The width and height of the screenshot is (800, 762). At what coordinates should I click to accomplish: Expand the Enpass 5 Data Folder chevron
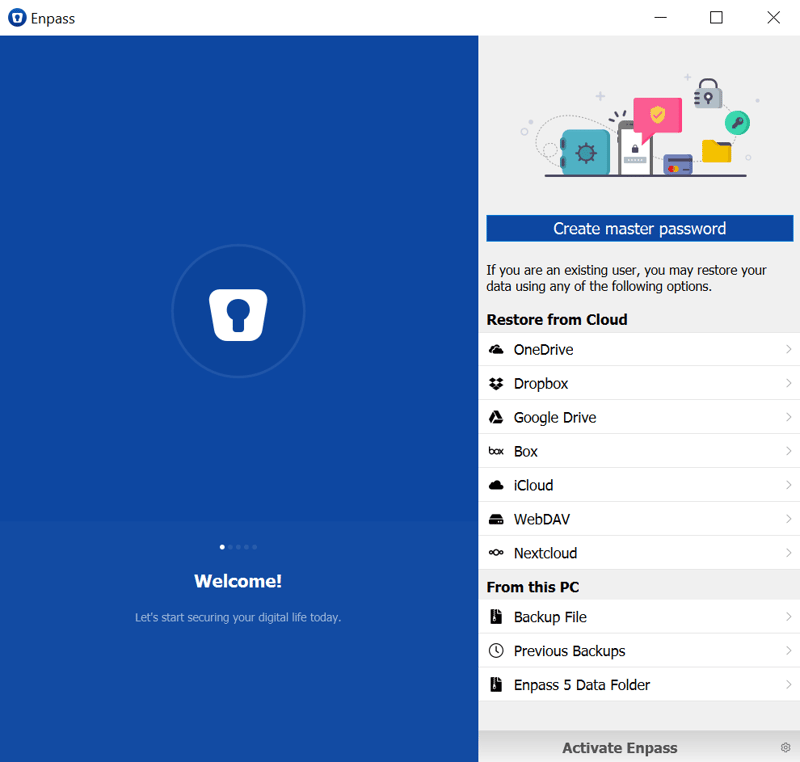pyautogui.click(x=789, y=684)
